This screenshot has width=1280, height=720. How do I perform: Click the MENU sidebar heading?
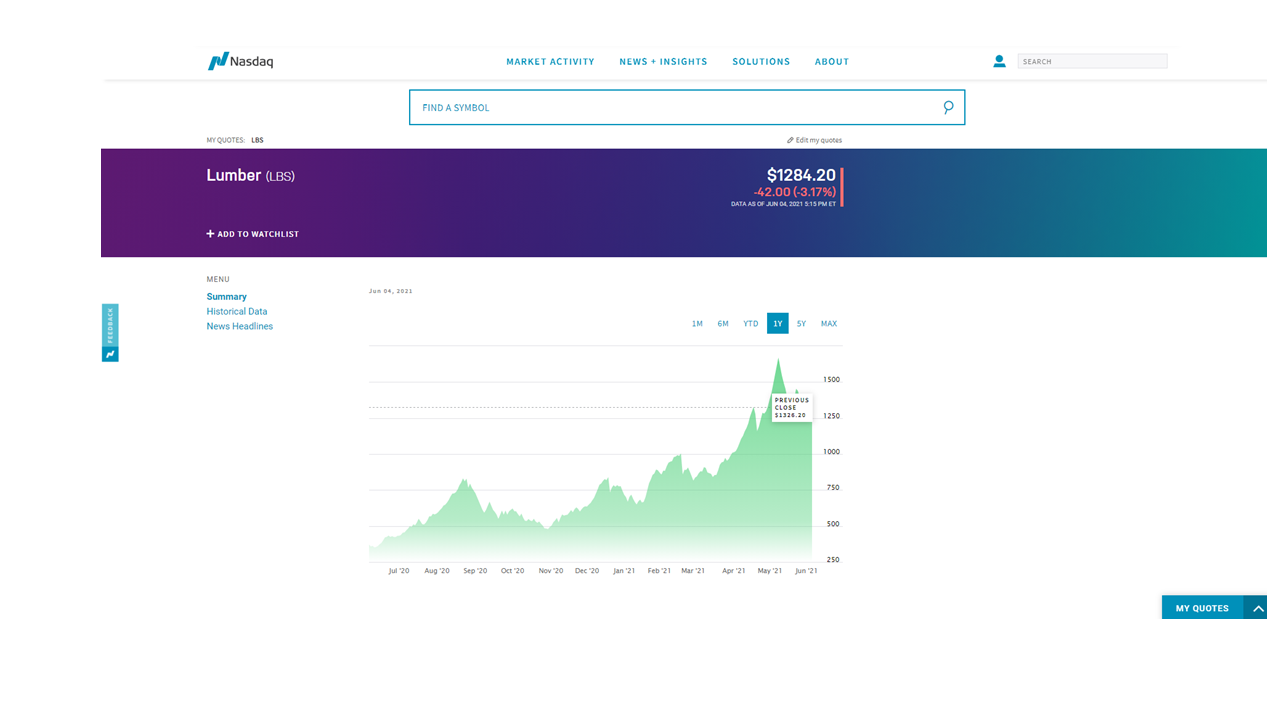click(218, 279)
